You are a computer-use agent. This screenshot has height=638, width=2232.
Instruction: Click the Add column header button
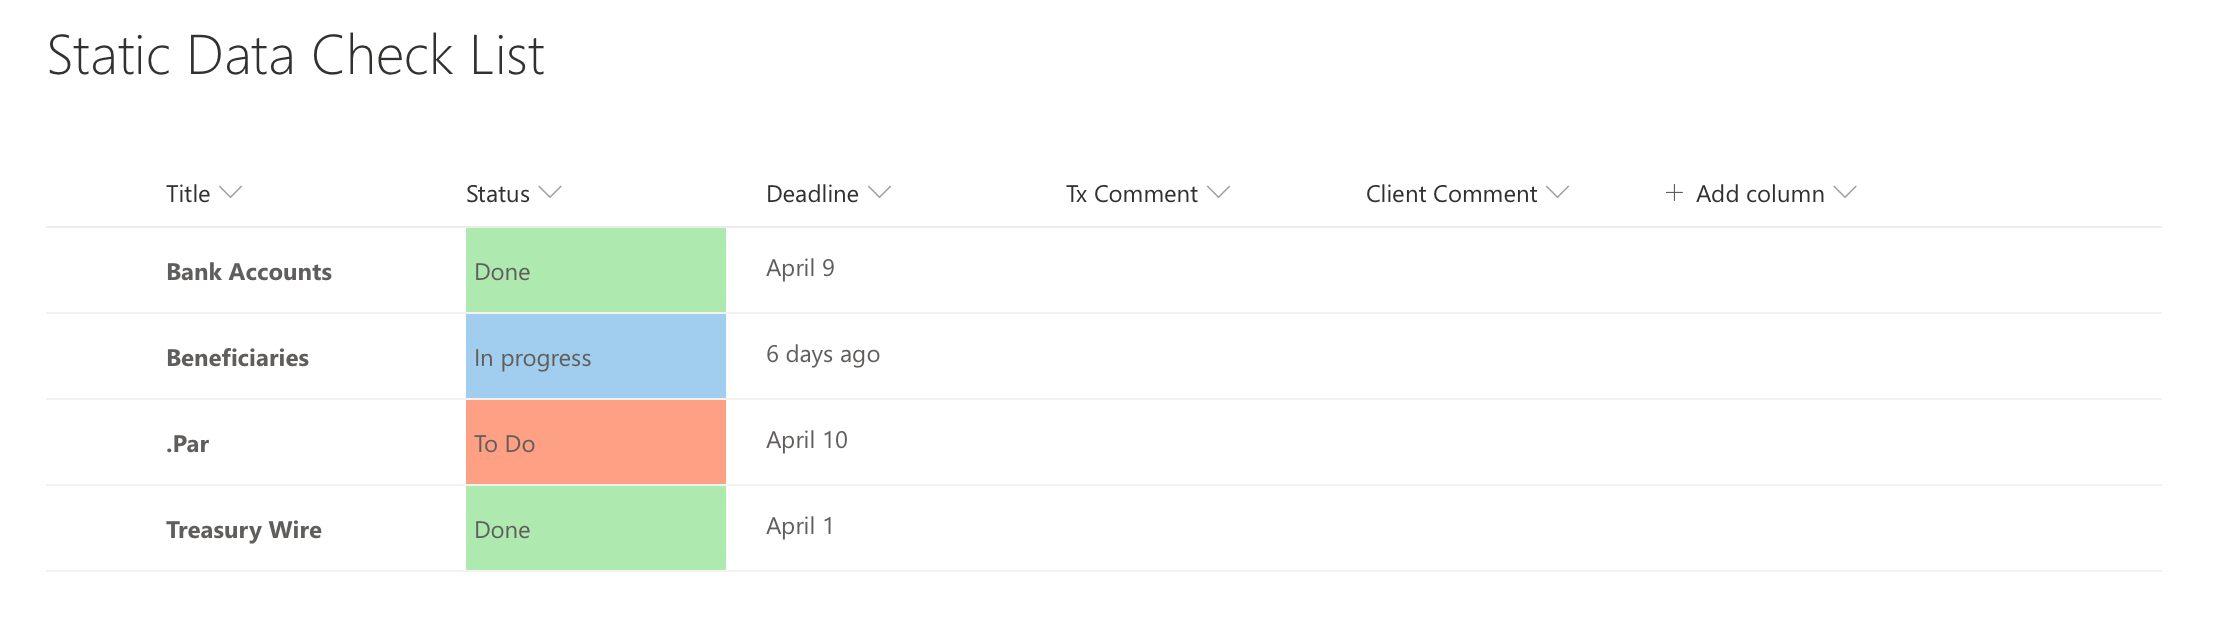1760,194
